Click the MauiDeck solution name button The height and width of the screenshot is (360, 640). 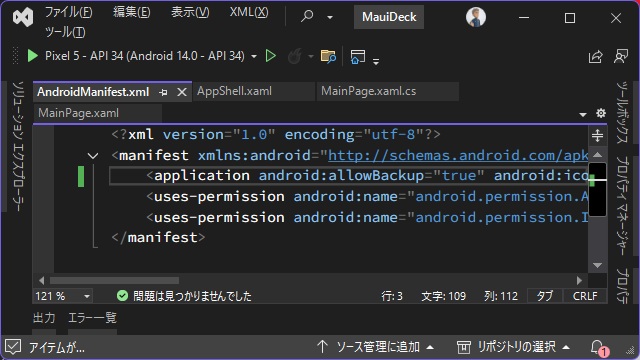tap(389, 17)
